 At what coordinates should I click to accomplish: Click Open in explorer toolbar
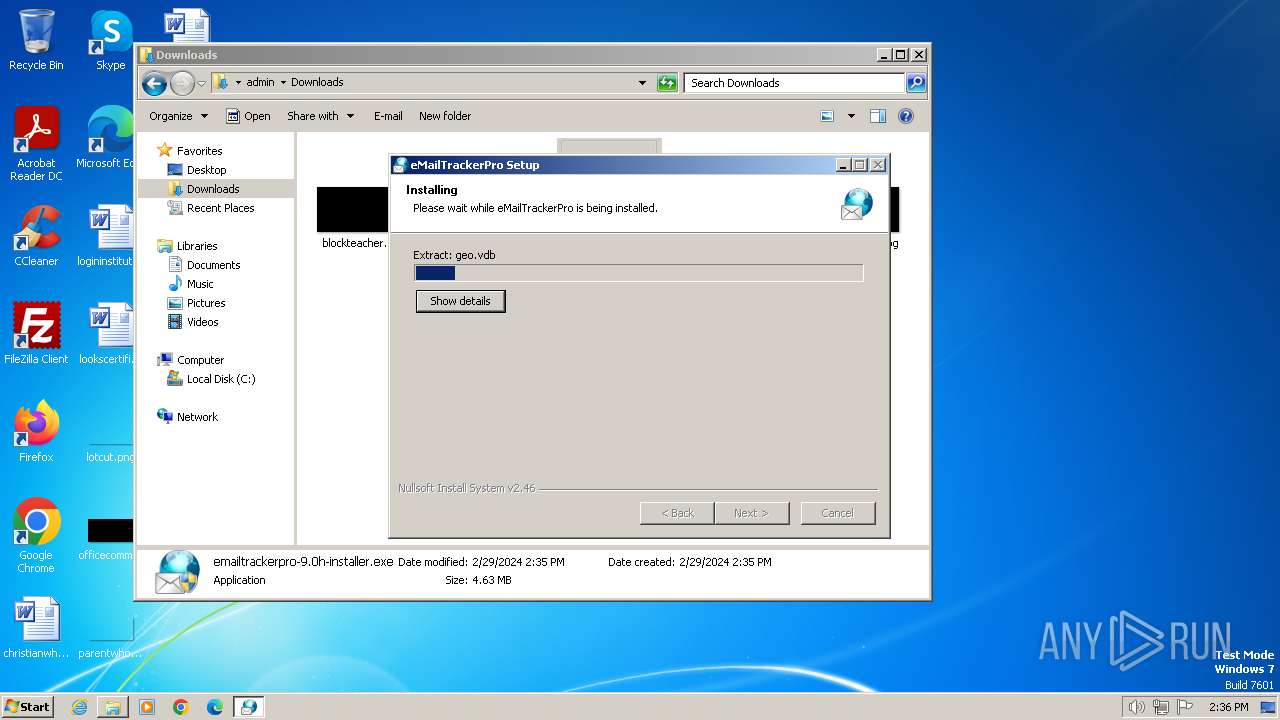point(248,116)
